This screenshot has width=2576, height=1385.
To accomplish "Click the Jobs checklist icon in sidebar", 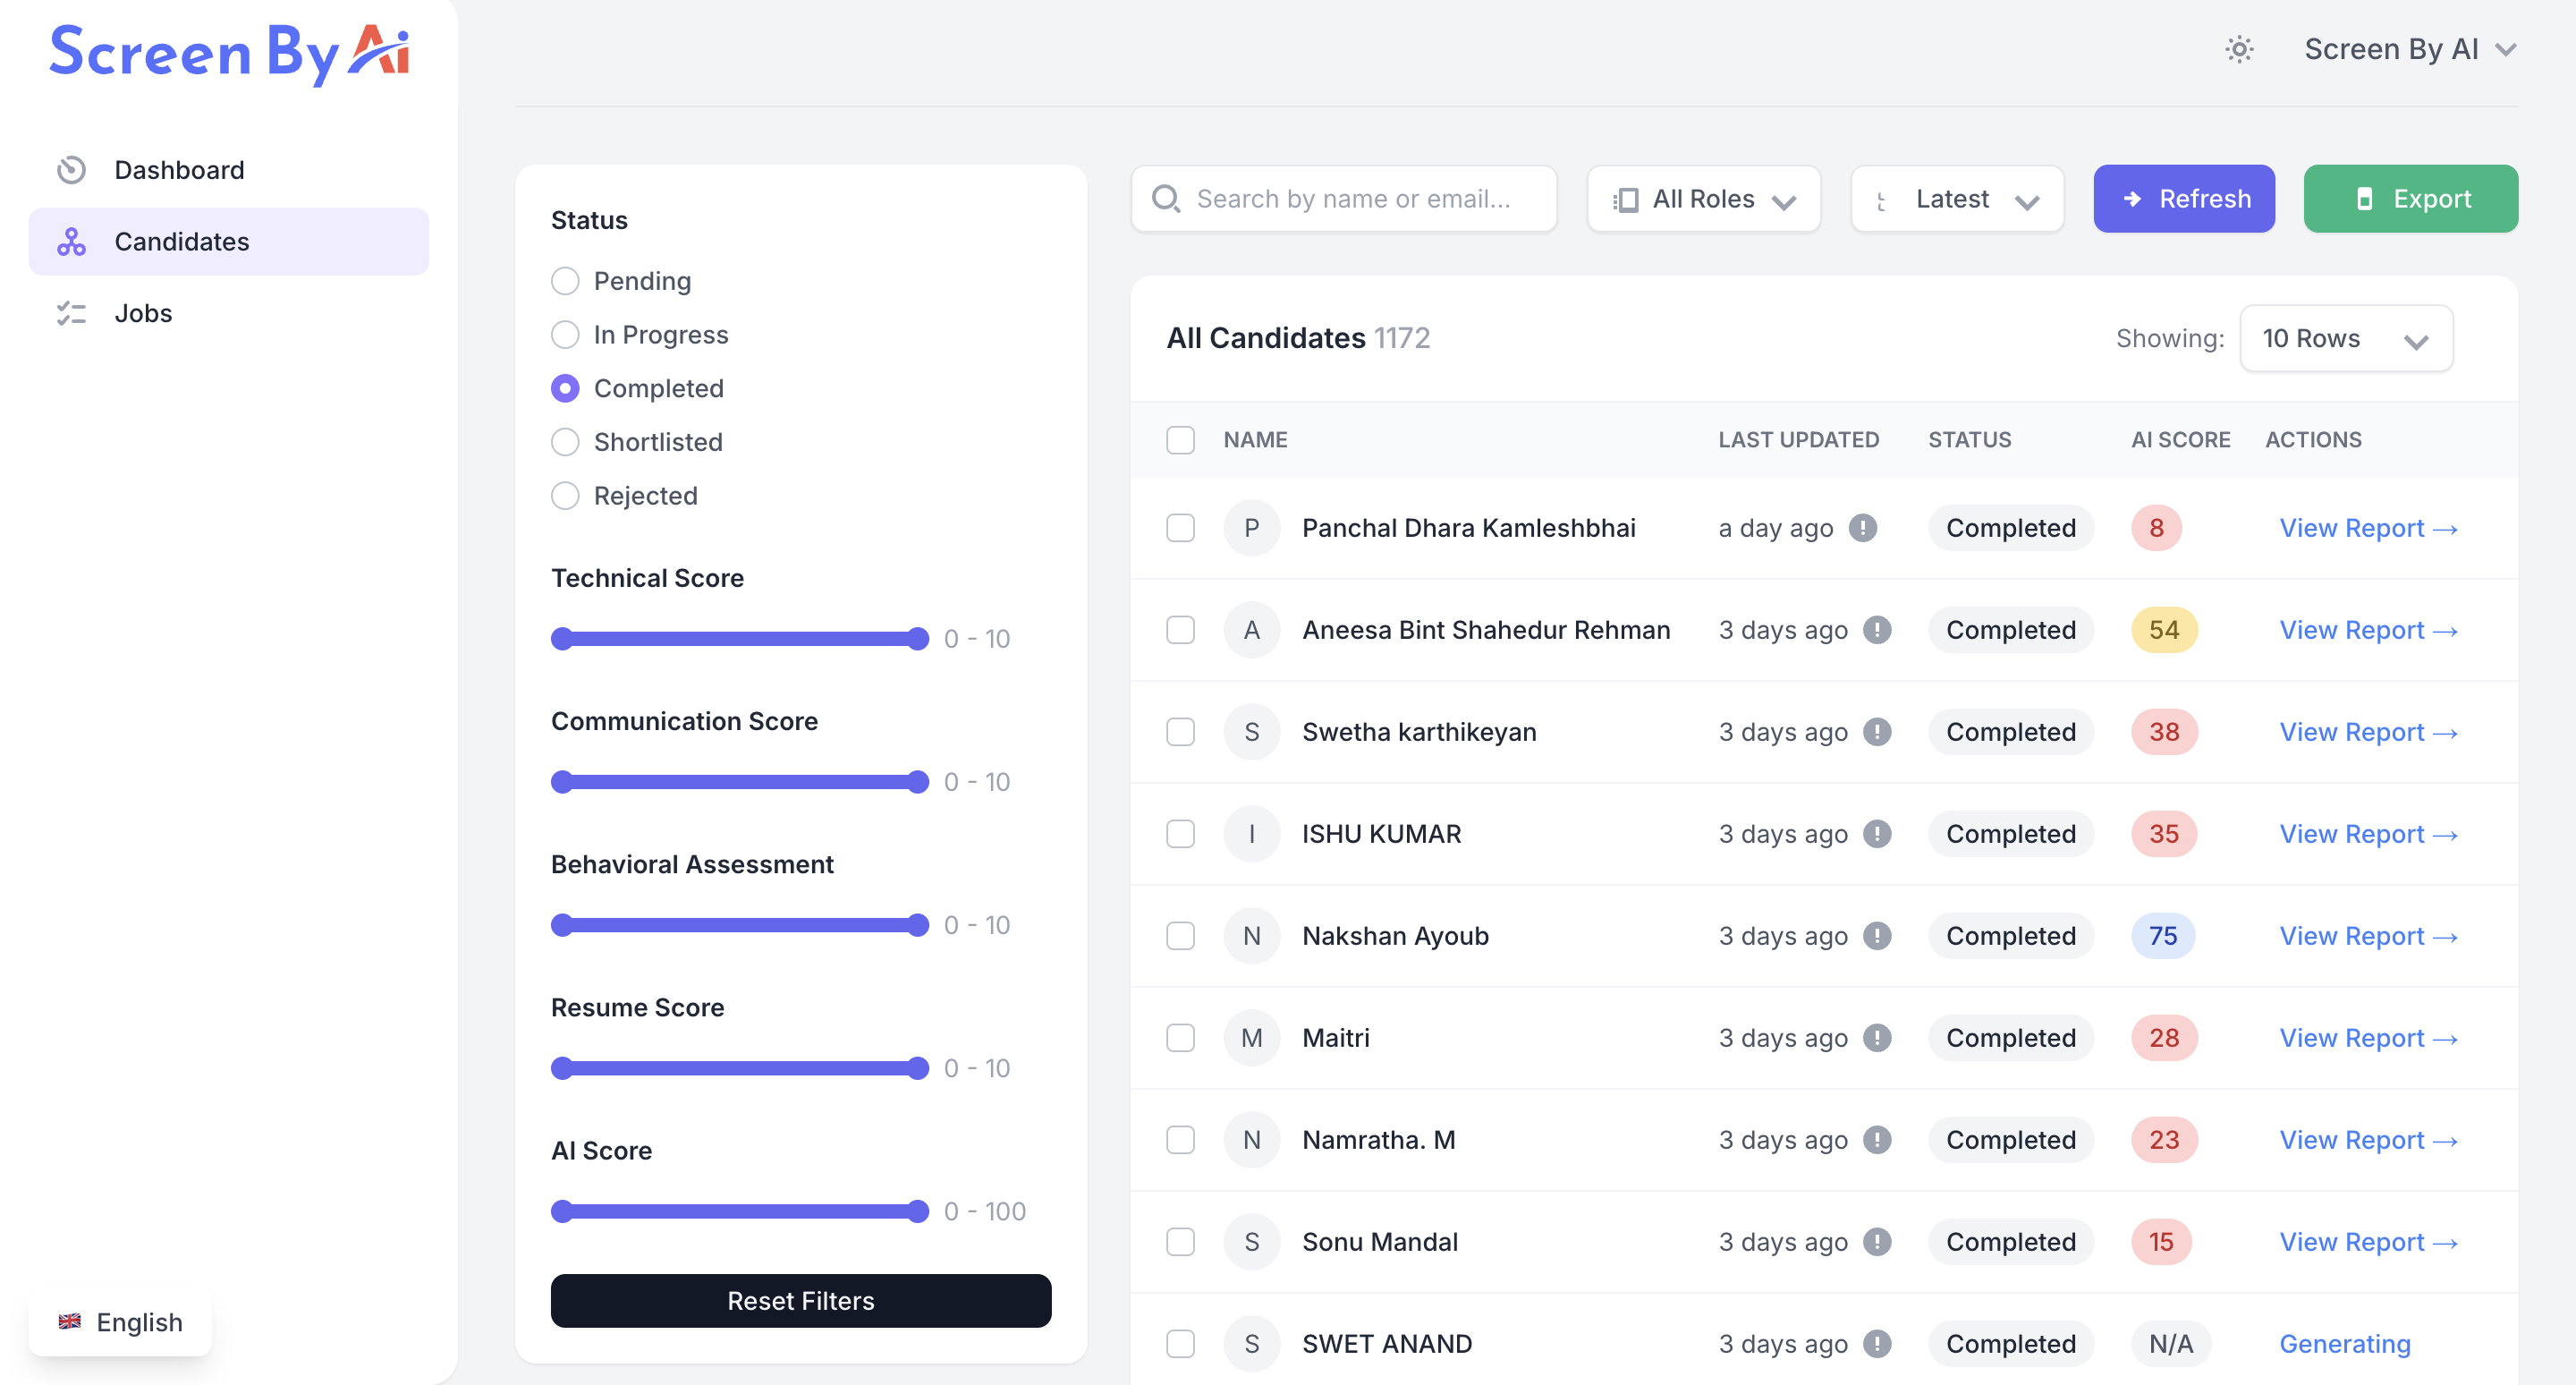I will pyautogui.click(x=71, y=313).
